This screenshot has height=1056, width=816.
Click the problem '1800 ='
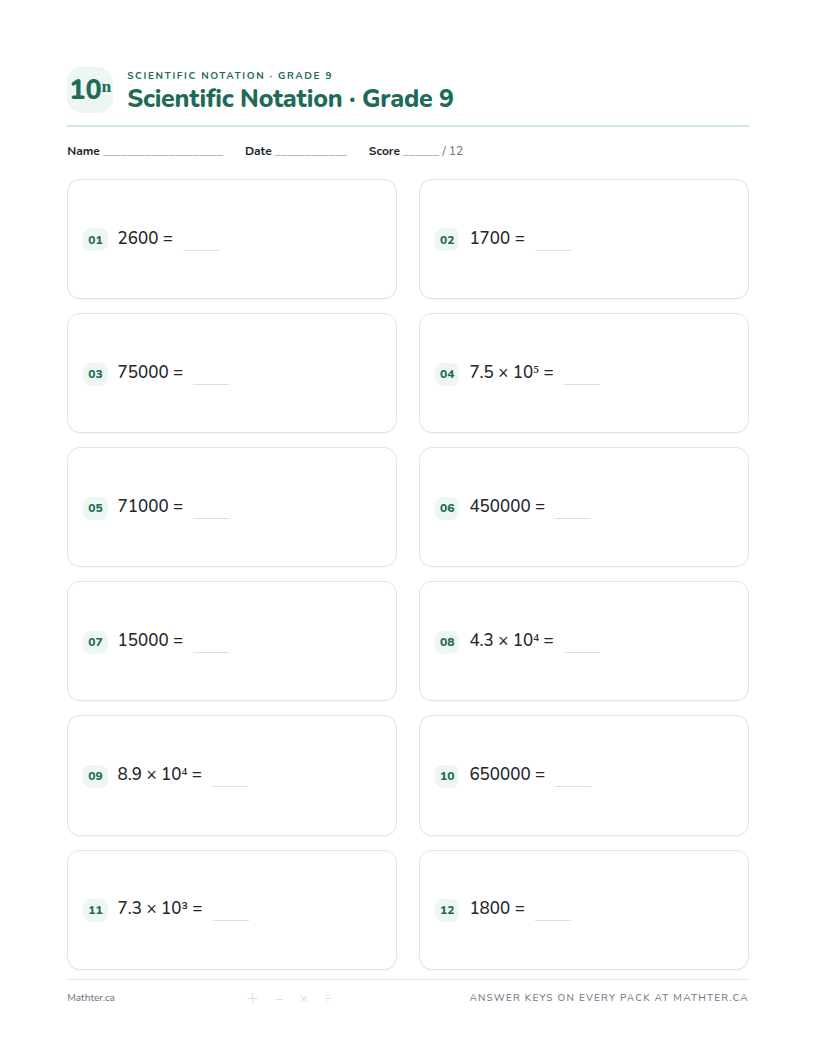click(497, 908)
